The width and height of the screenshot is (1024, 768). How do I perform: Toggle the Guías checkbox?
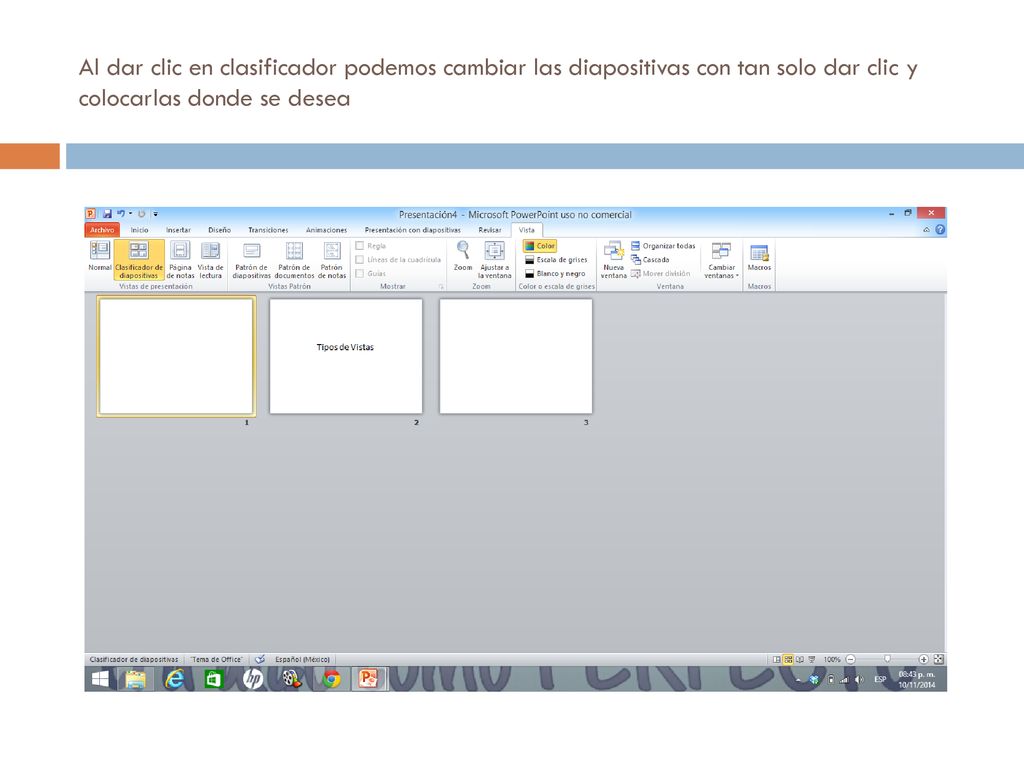tap(359, 273)
